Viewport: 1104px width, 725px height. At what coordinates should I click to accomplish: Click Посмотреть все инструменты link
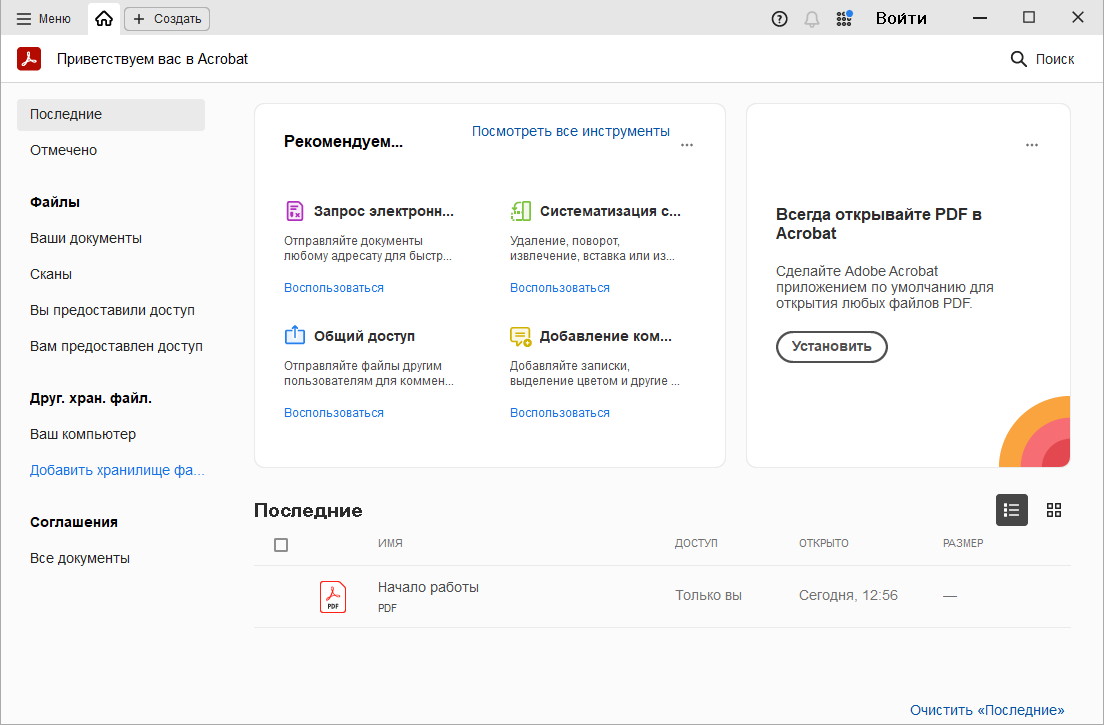(570, 131)
